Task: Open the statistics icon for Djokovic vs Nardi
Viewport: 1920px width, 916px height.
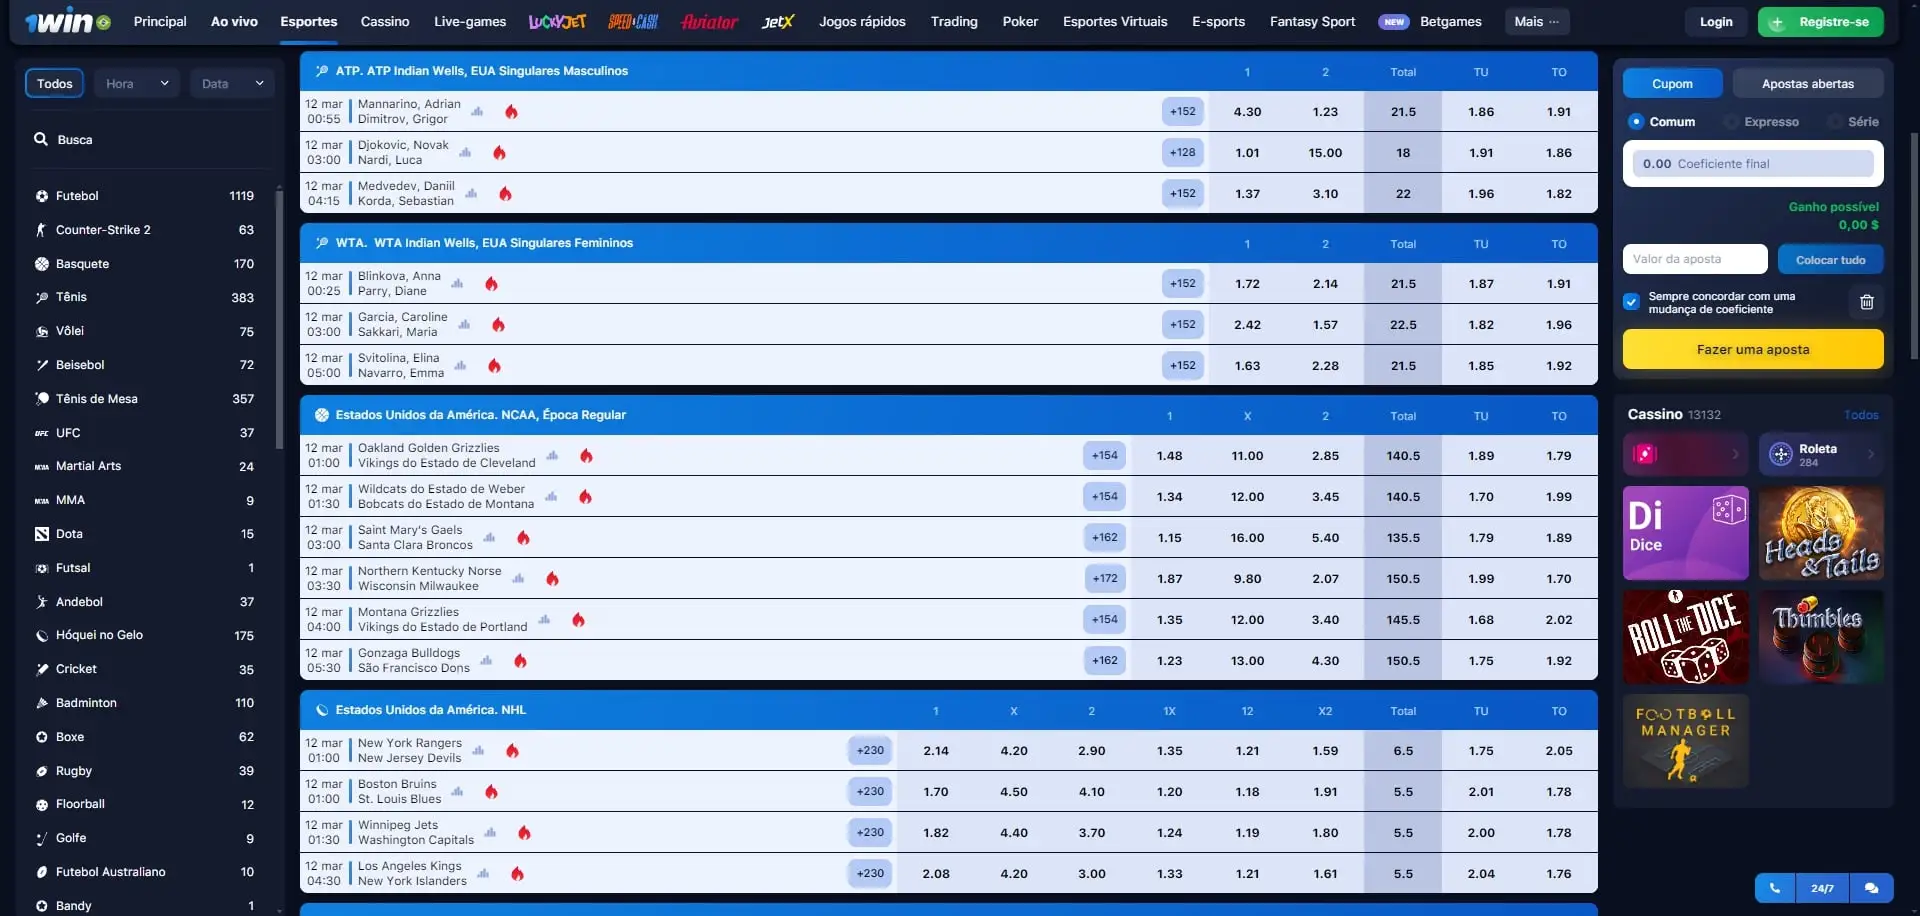Action: click(x=465, y=153)
